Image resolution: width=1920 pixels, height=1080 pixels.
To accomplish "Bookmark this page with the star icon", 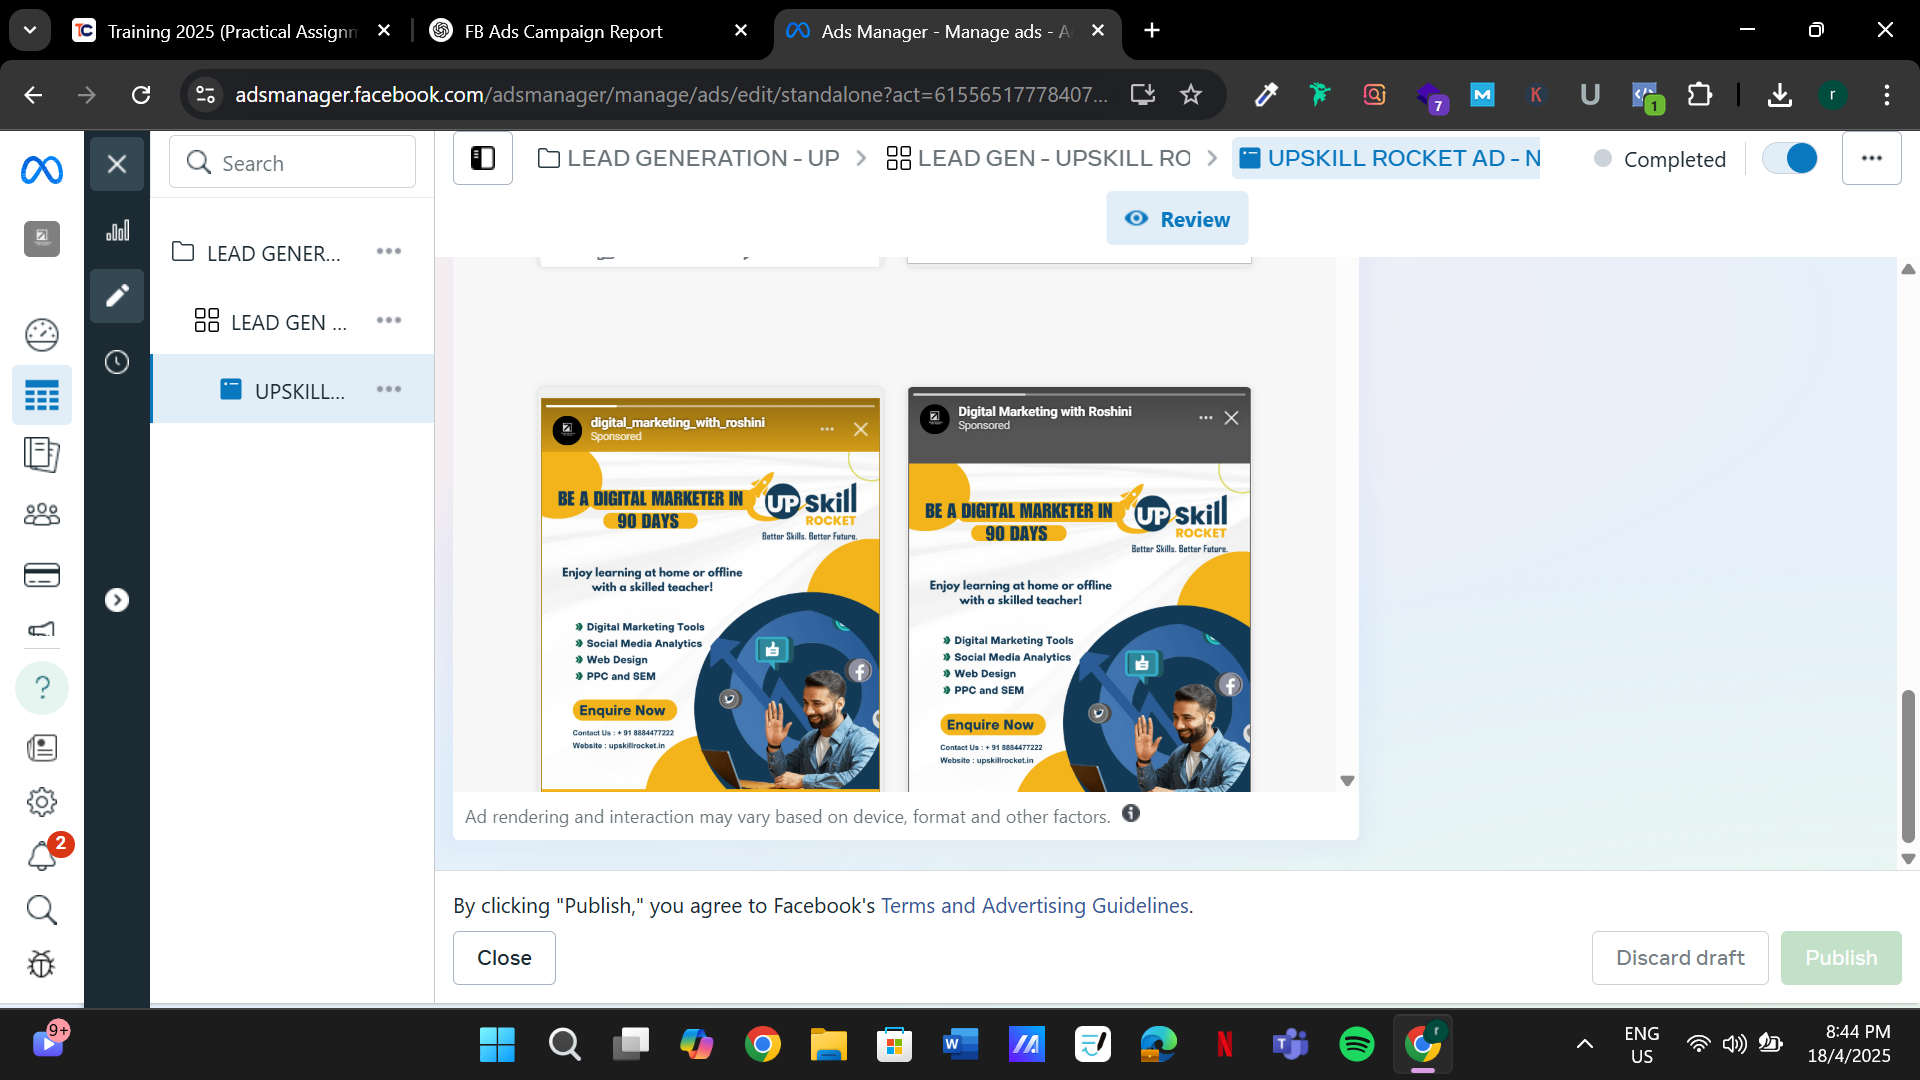I will [1190, 95].
